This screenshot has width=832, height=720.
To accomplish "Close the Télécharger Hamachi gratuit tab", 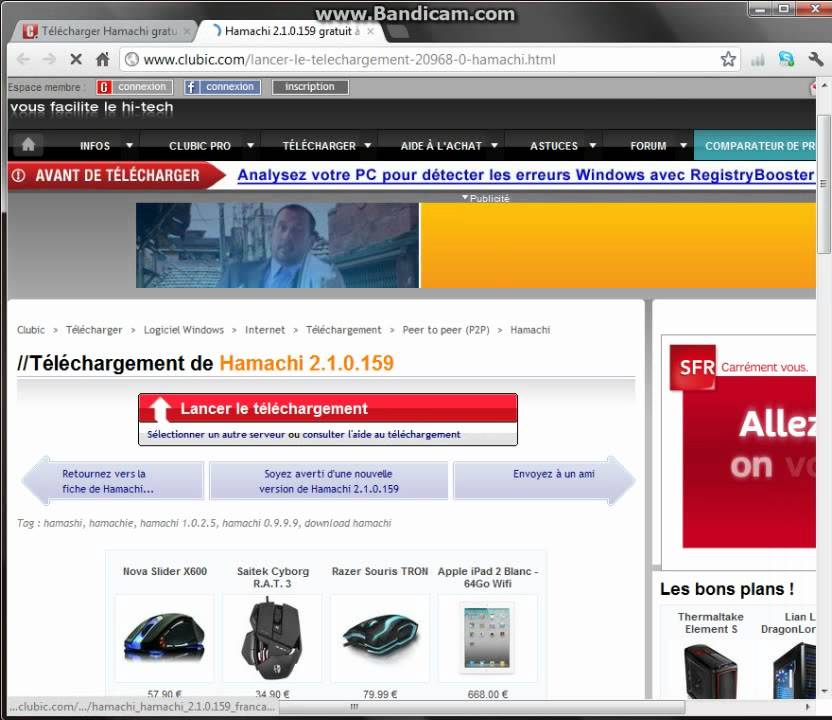I will [x=187, y=31].
